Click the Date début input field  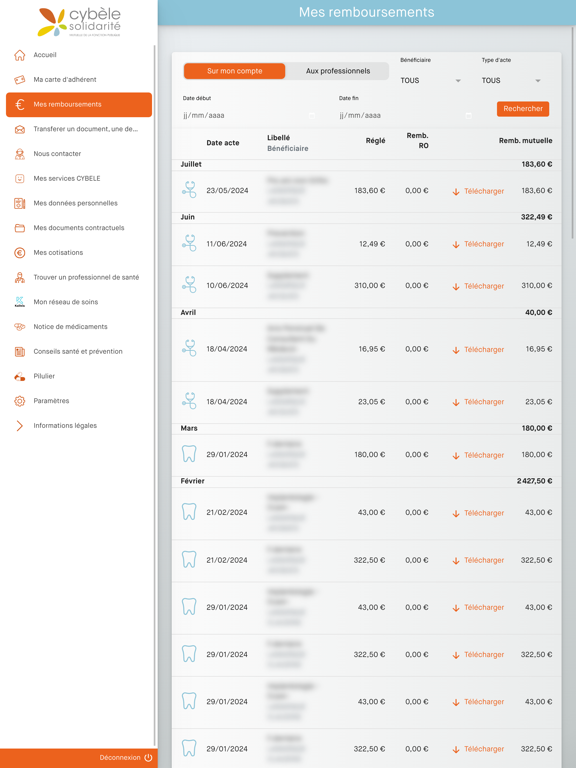(250, 116)
